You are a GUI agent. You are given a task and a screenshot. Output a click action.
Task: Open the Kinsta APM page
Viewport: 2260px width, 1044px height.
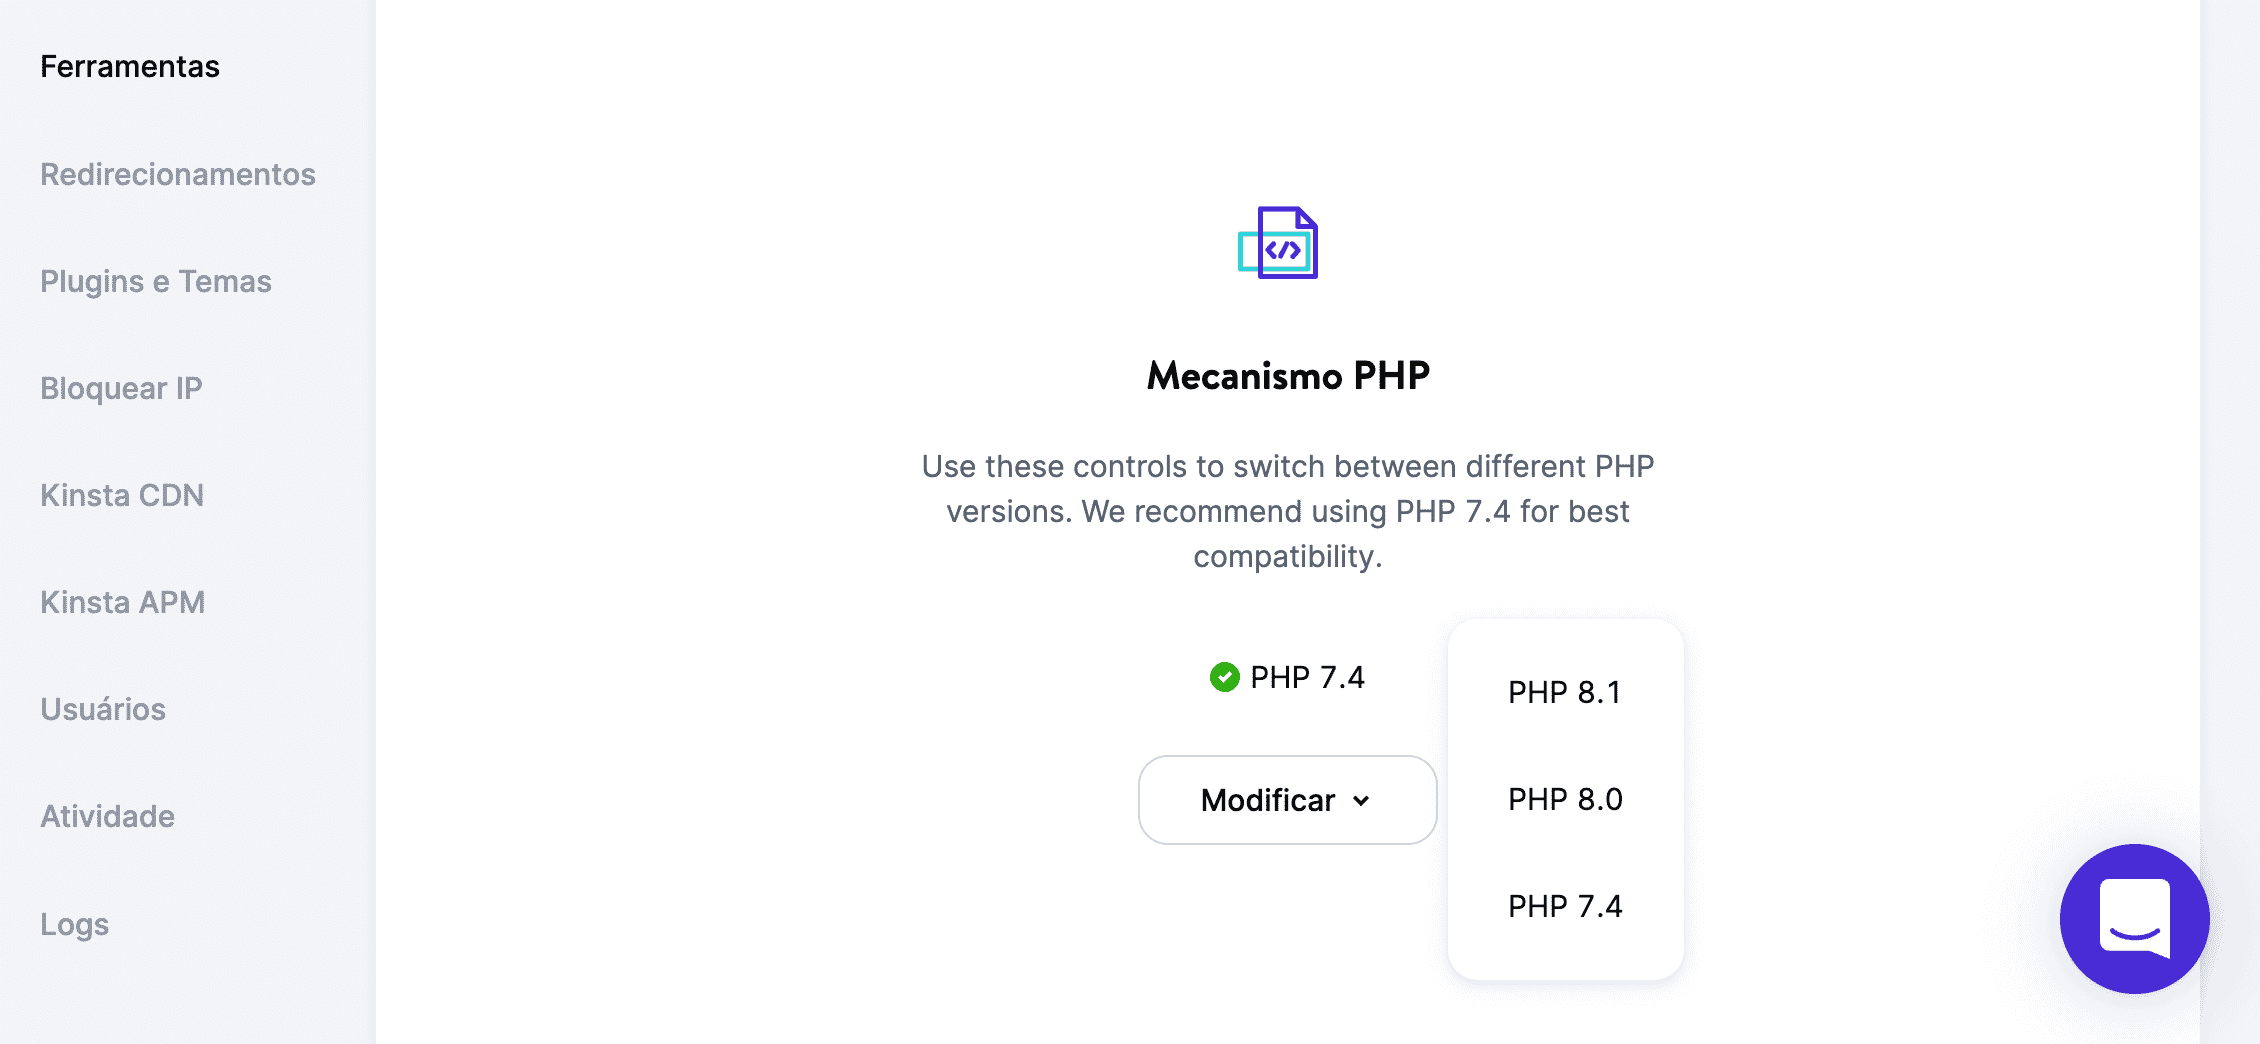click(121, 602)
